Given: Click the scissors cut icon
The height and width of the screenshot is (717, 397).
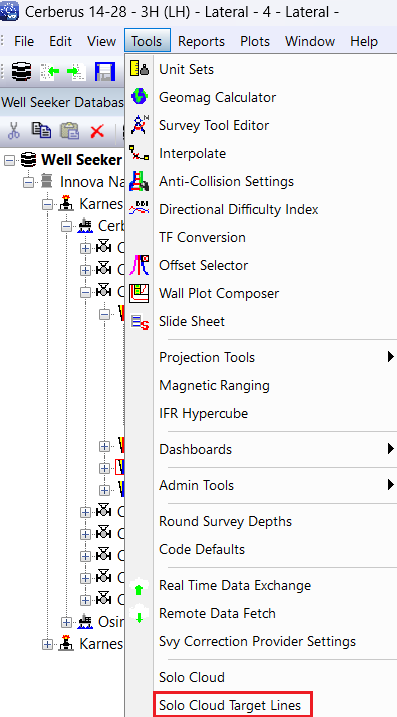Looking at the screenshot, I should pyautogui.click(x=14, y=131).
